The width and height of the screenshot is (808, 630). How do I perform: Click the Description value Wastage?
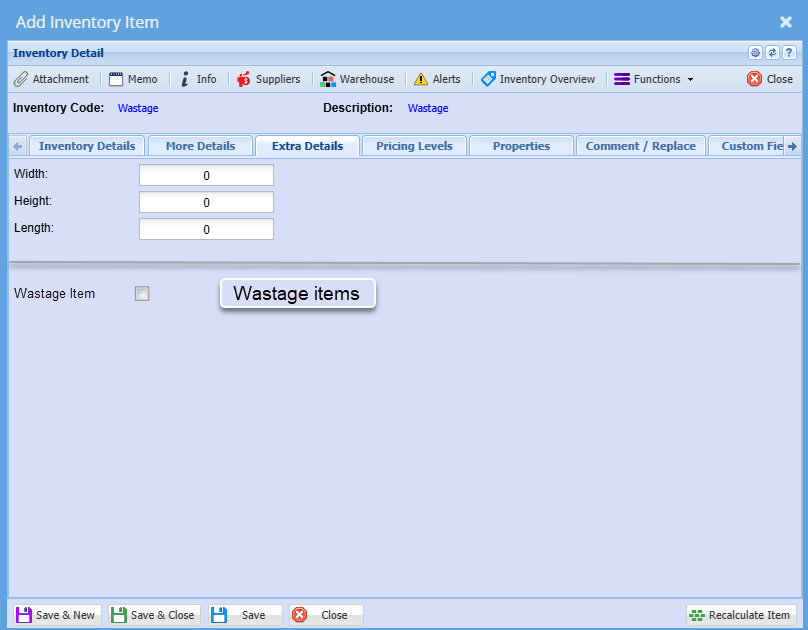(428, 108)
